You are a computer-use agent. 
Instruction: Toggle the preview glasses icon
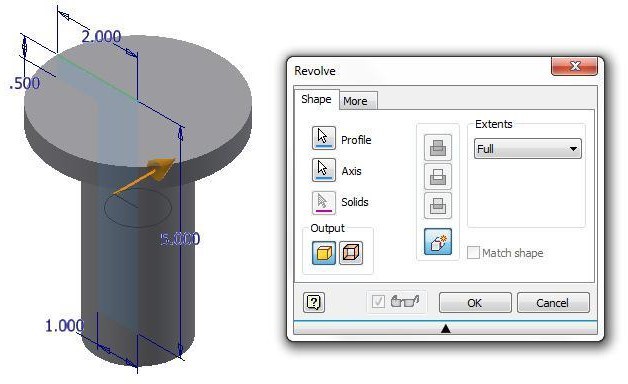pos(405,301)
